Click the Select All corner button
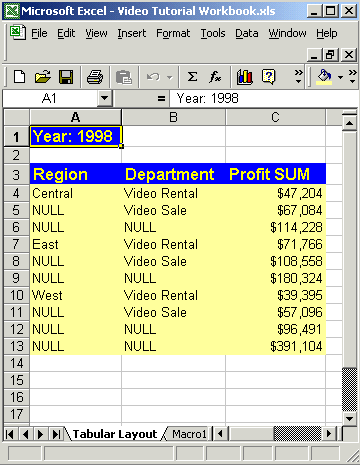This screenshot has height=465, width=360. pos(16,117)
